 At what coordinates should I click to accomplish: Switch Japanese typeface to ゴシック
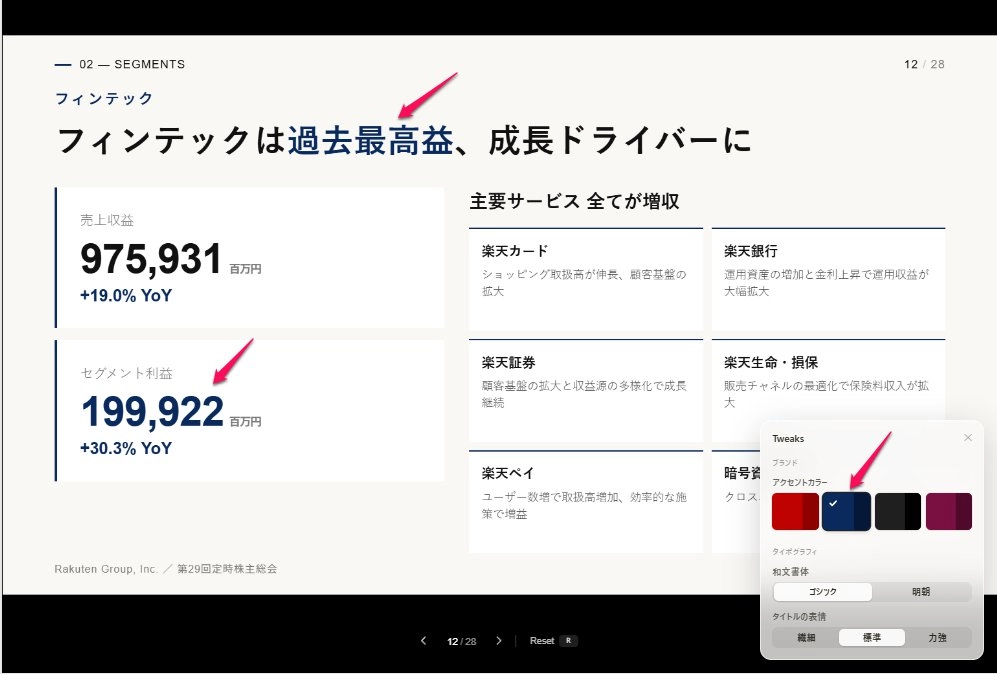click(x=823, y=592)
